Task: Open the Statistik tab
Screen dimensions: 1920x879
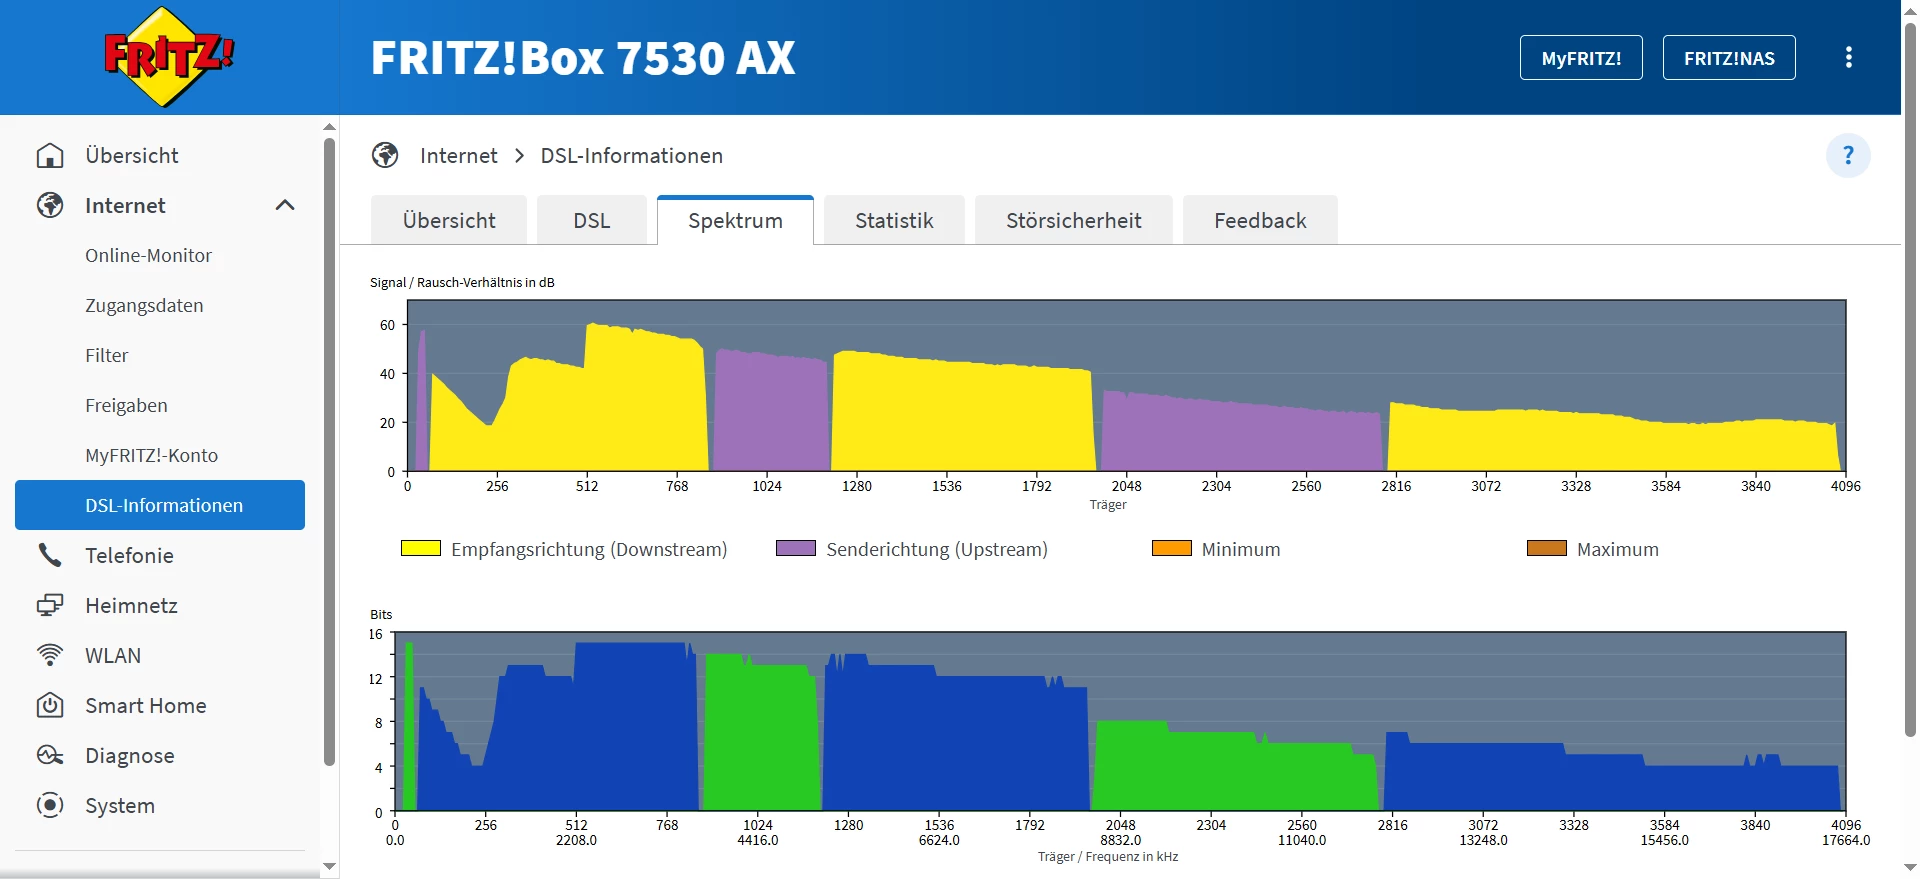Action: [894, 220]
